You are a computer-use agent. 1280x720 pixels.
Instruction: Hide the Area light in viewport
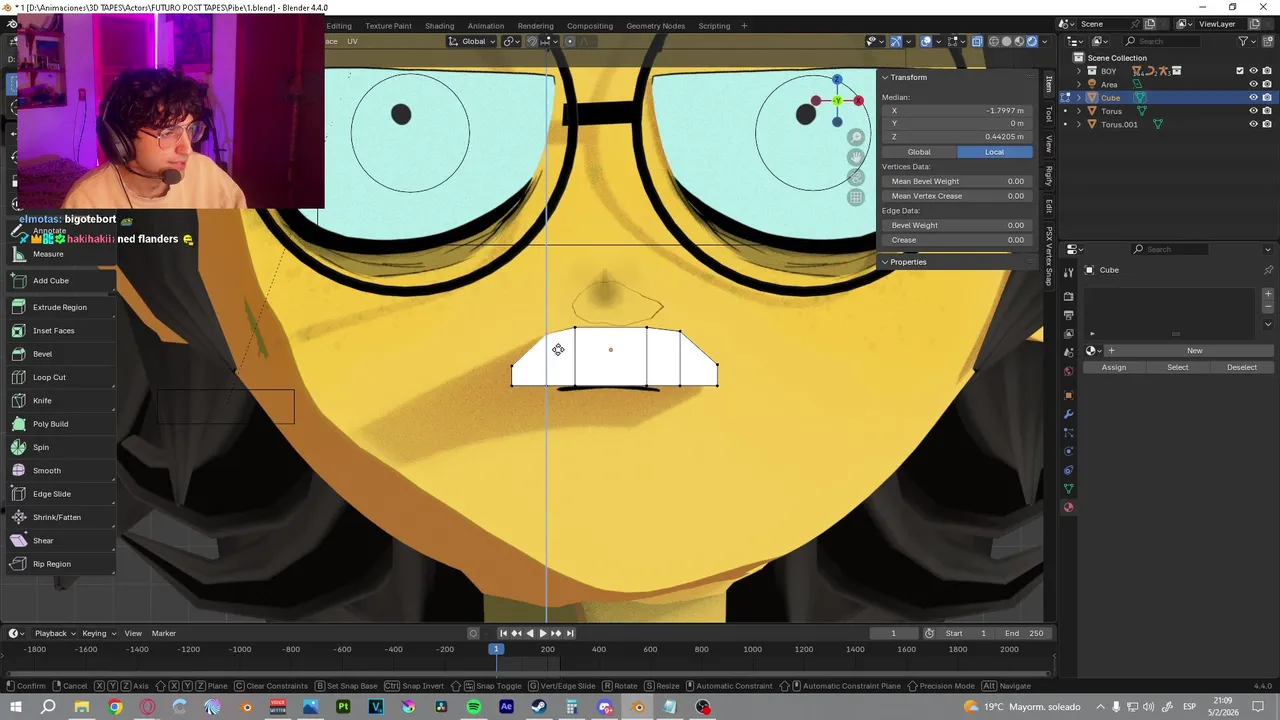pos(1253,84)
